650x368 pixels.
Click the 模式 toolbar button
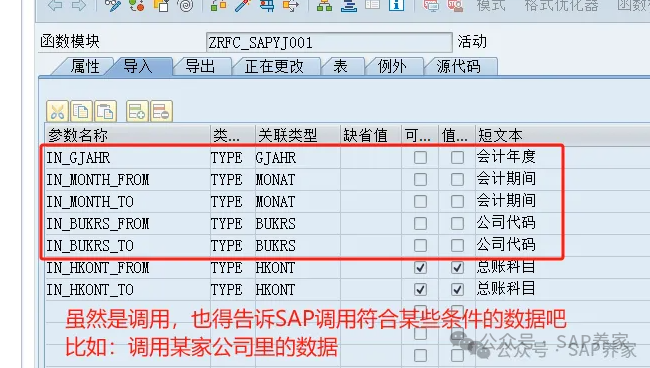[491, 5]
